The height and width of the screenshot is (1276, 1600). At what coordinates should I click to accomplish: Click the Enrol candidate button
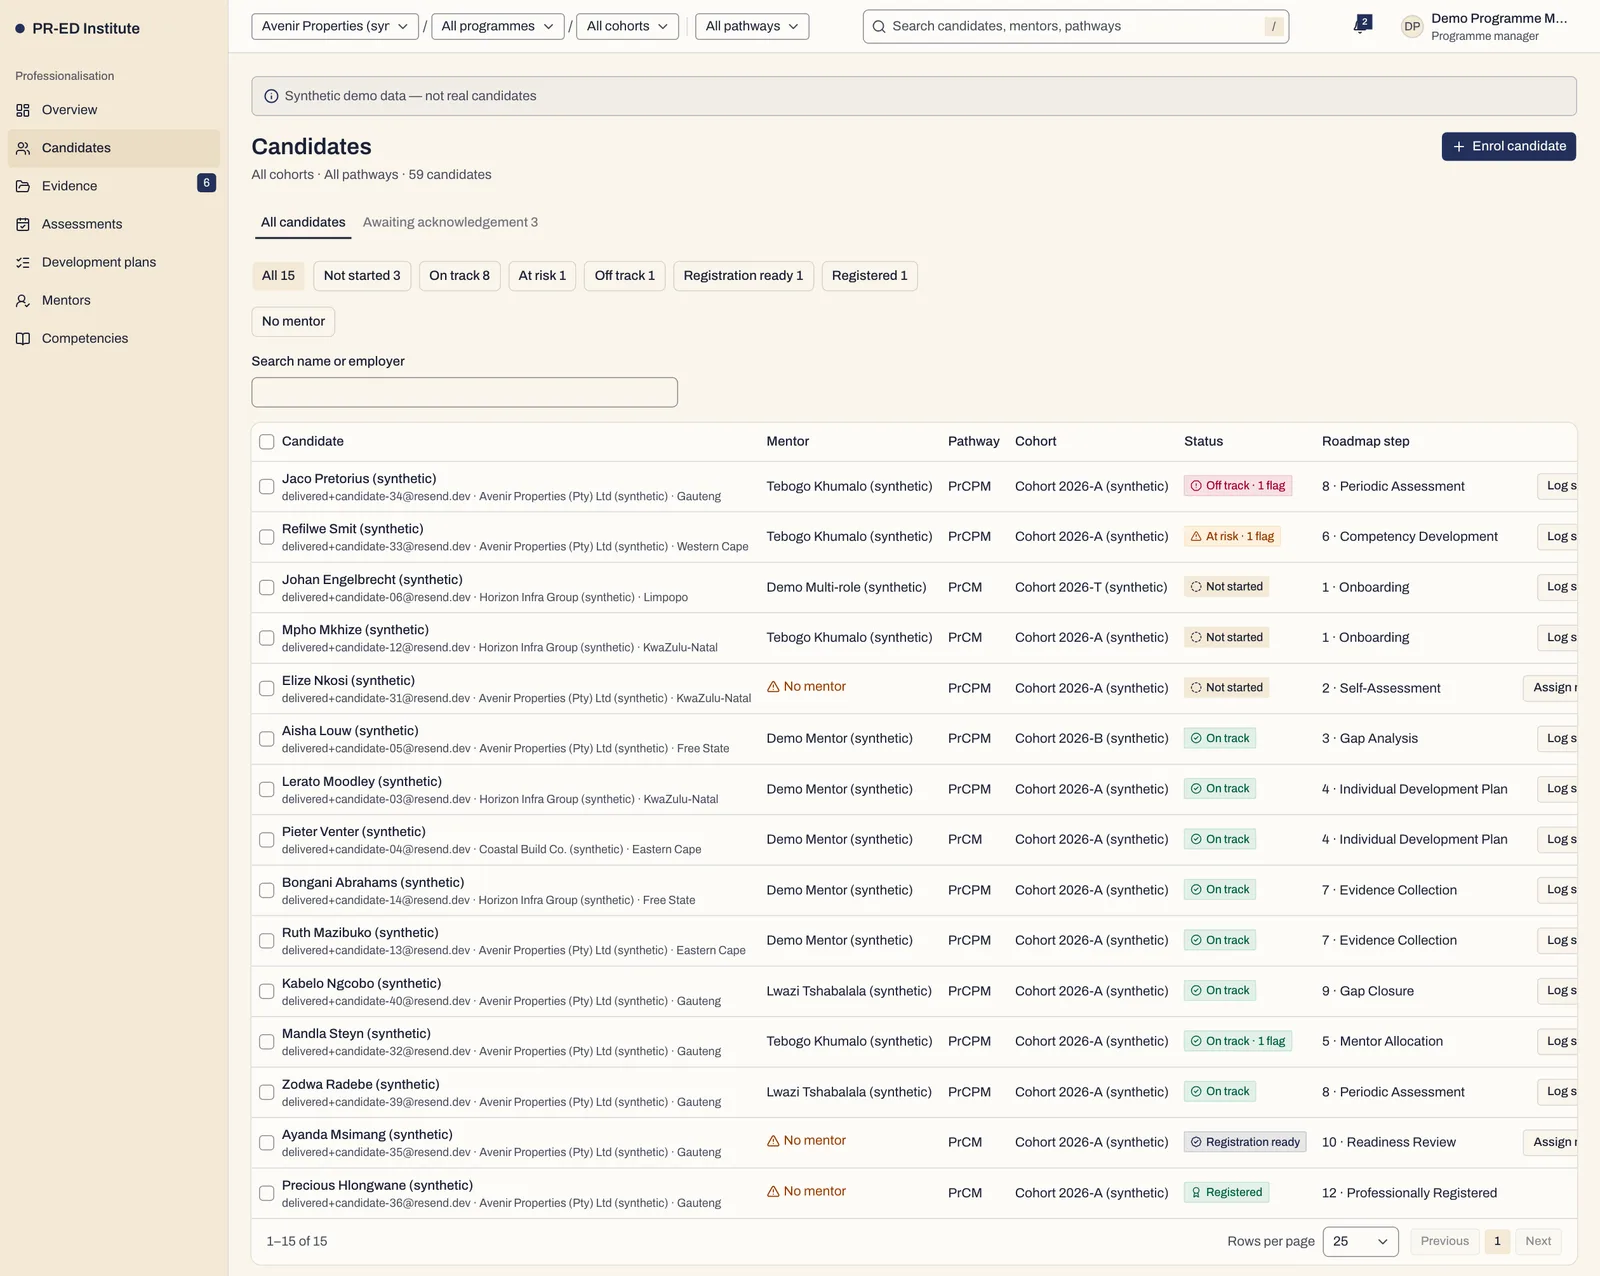coord(1509,146)
